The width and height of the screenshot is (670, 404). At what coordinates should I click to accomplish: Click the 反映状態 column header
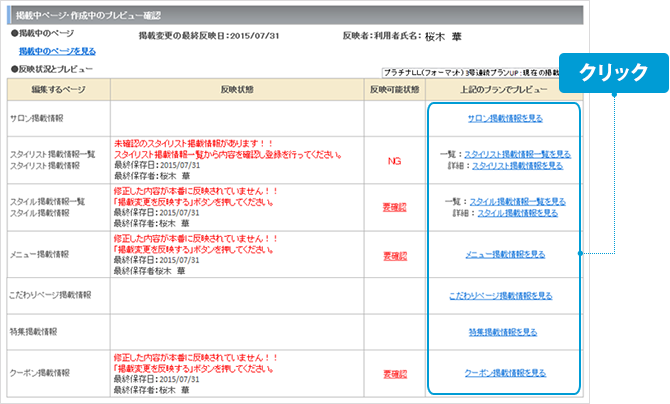click(x=237, y=90)
